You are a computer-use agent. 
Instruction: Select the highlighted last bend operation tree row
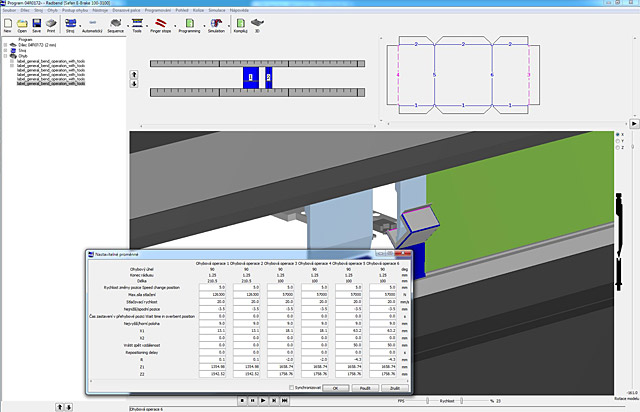coord(51,83)
